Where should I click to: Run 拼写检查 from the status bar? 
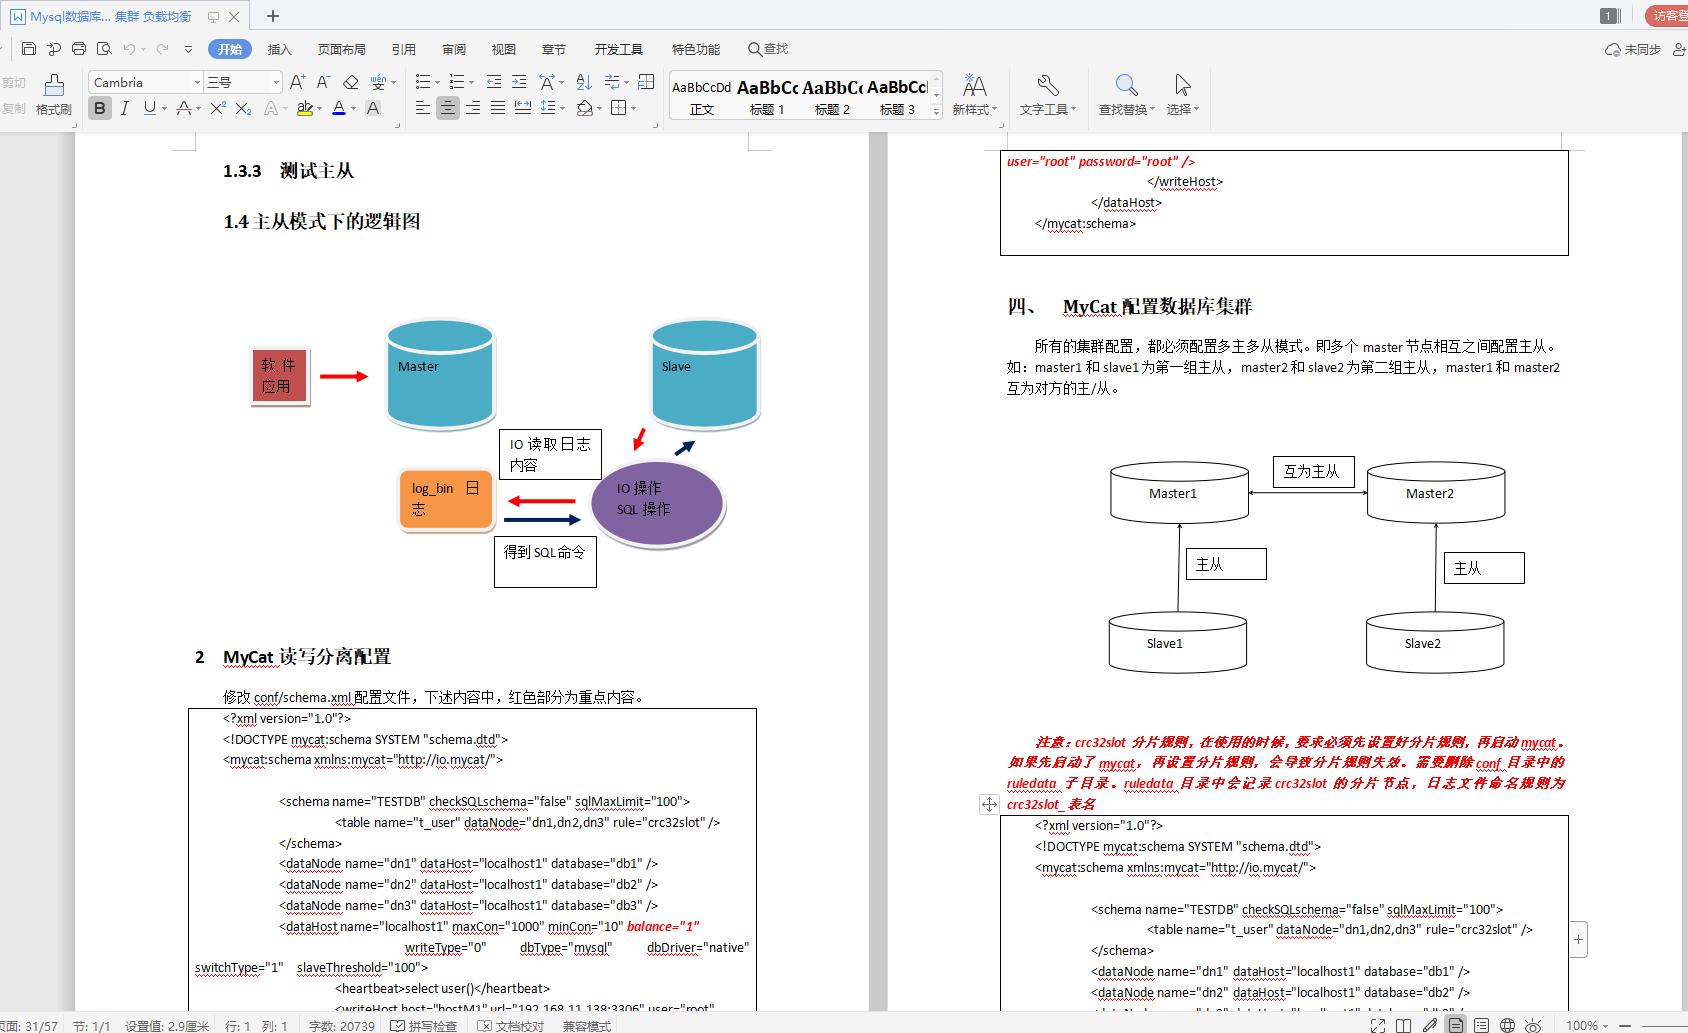[x=424, y=1025]
